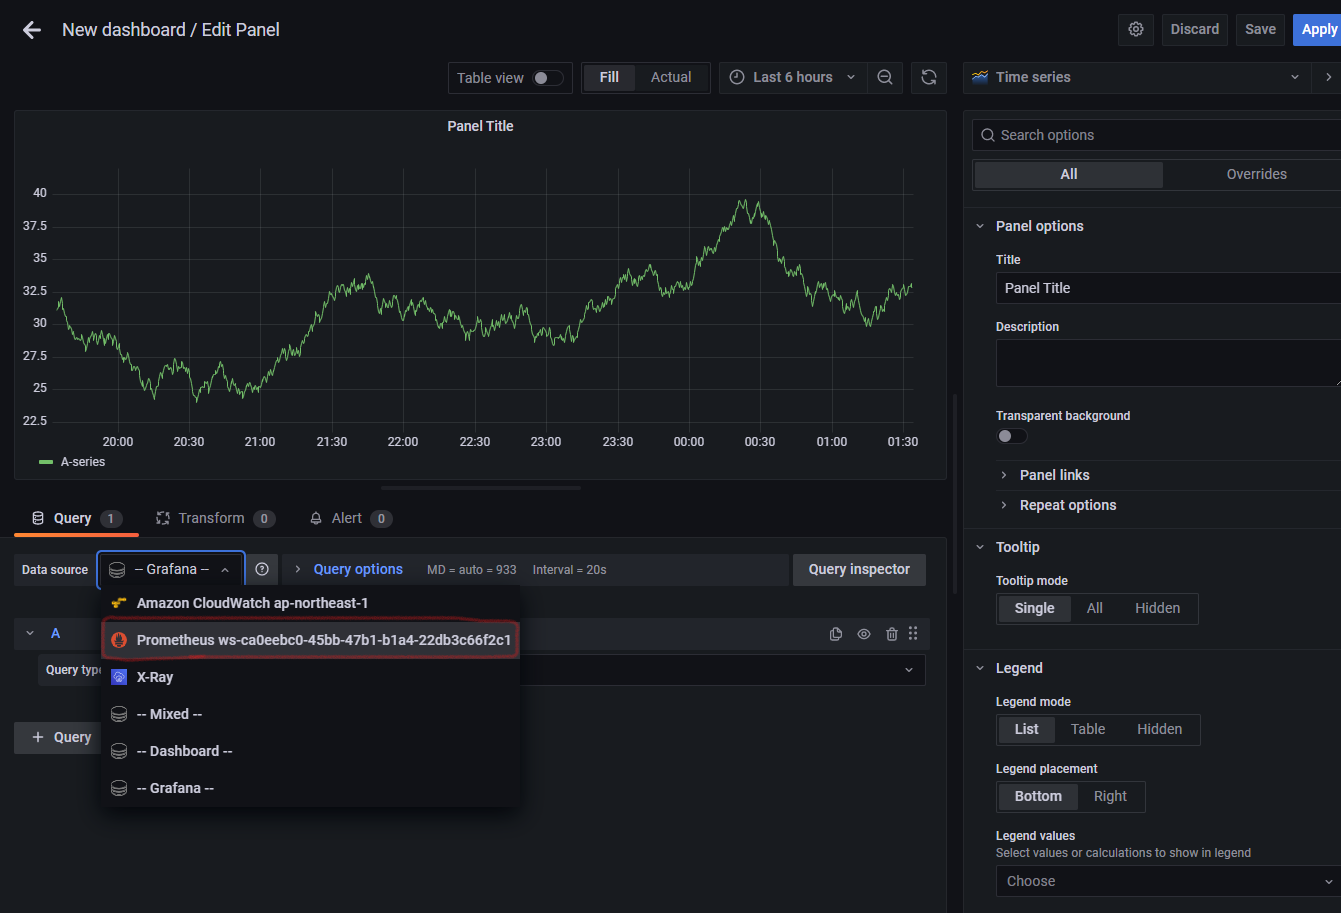Refresh the dashboard with refresh icon
The width and height of the screenshot is (1341, 913).
(929, 77)
